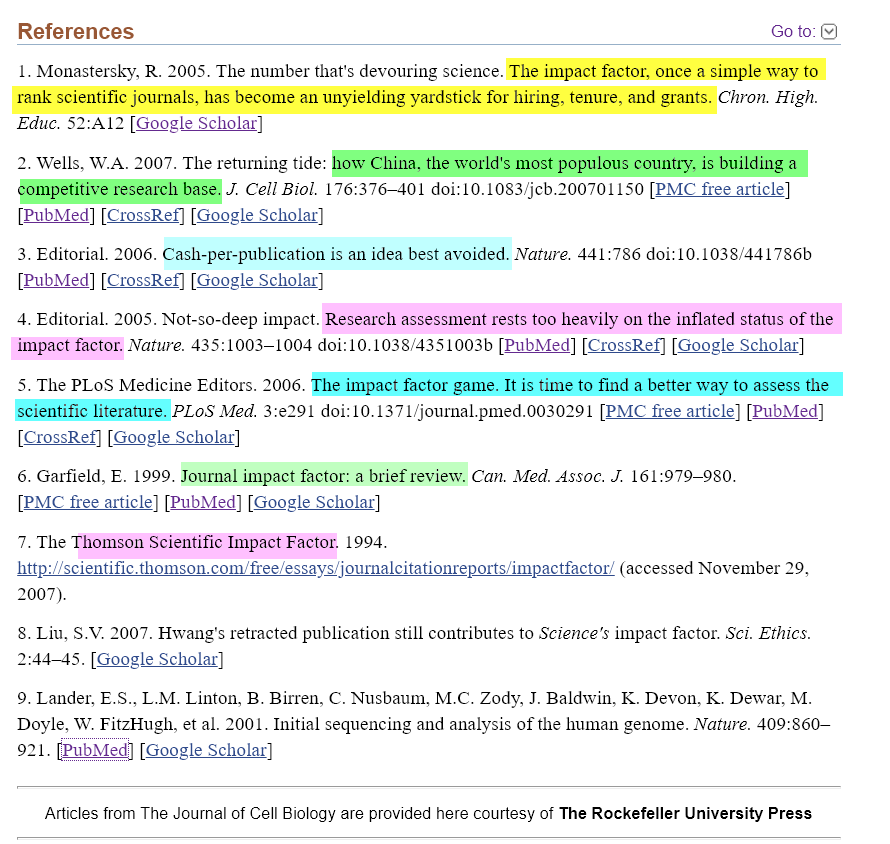Open PubMed link for Garfield 1999 reference
The image size is (890, 844).
[203, 502]
